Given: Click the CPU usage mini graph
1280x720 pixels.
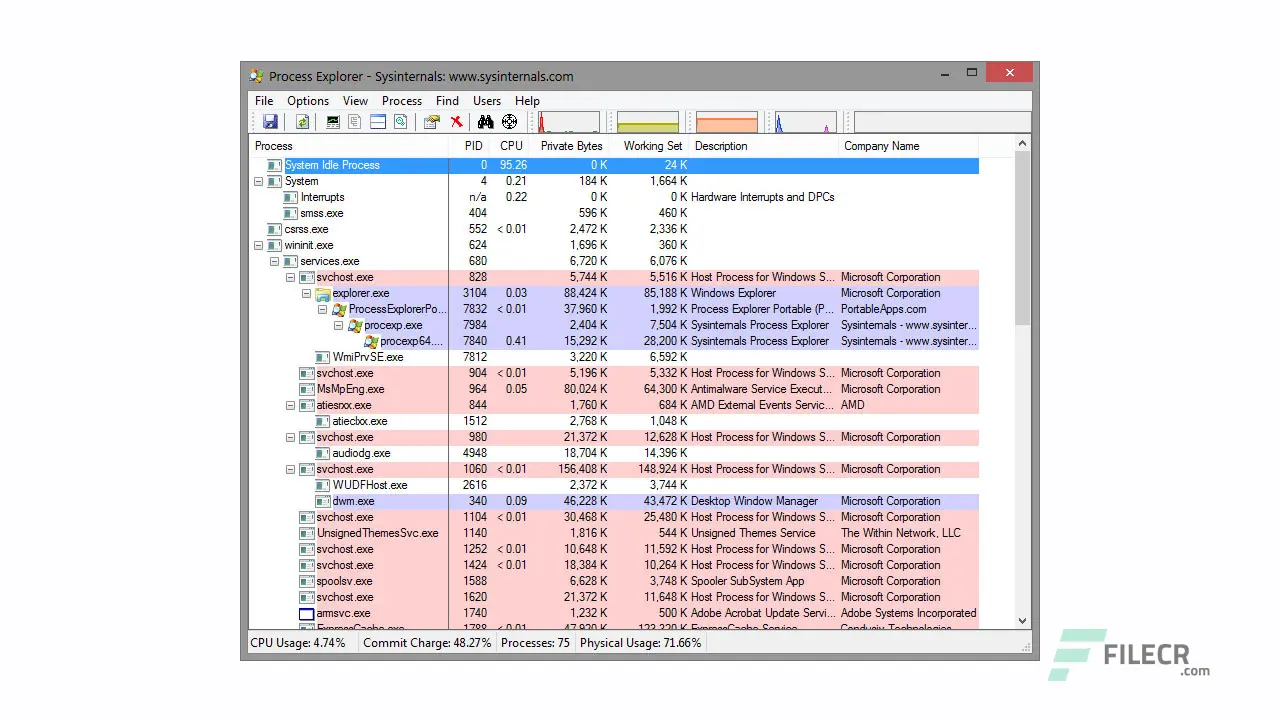Looking at the screenshot, I should coord(569,122).
